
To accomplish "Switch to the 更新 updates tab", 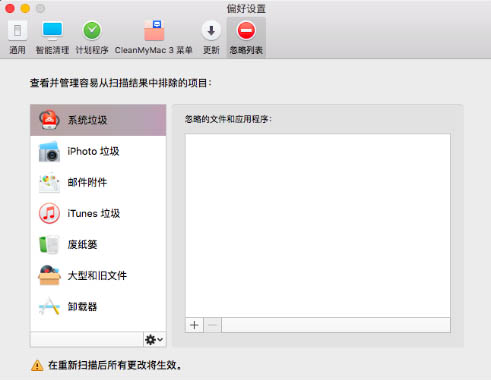I will pos(211,37).
